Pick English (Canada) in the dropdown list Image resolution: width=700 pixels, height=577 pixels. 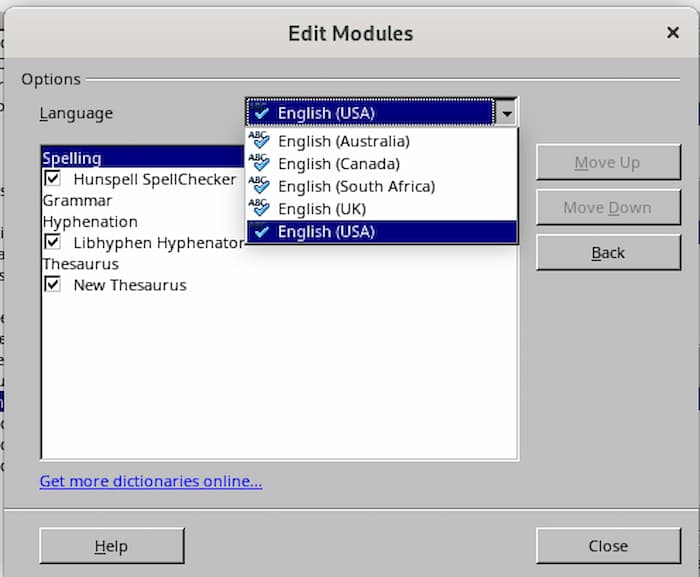click(338, 164)
